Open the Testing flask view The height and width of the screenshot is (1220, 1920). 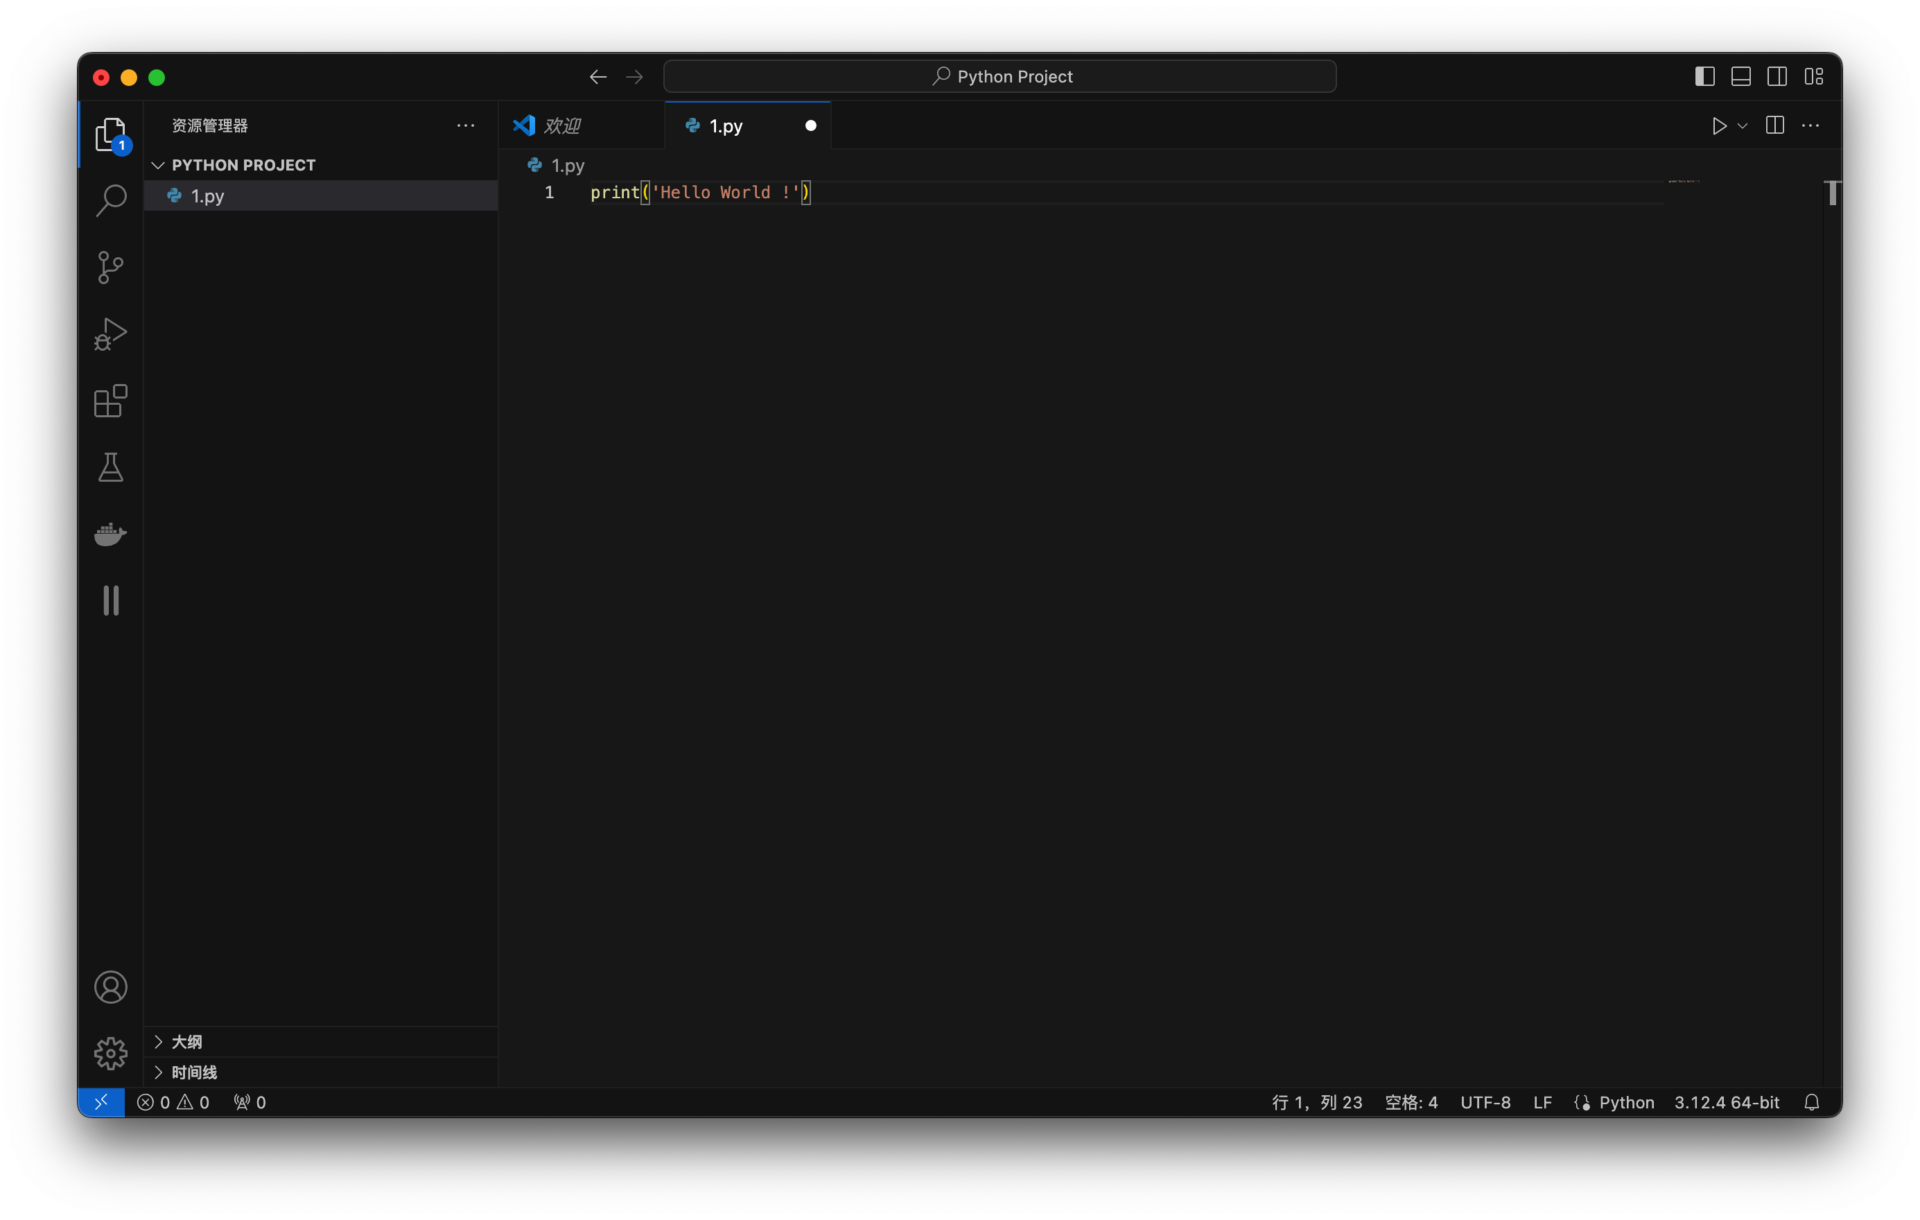coord(110,467)
